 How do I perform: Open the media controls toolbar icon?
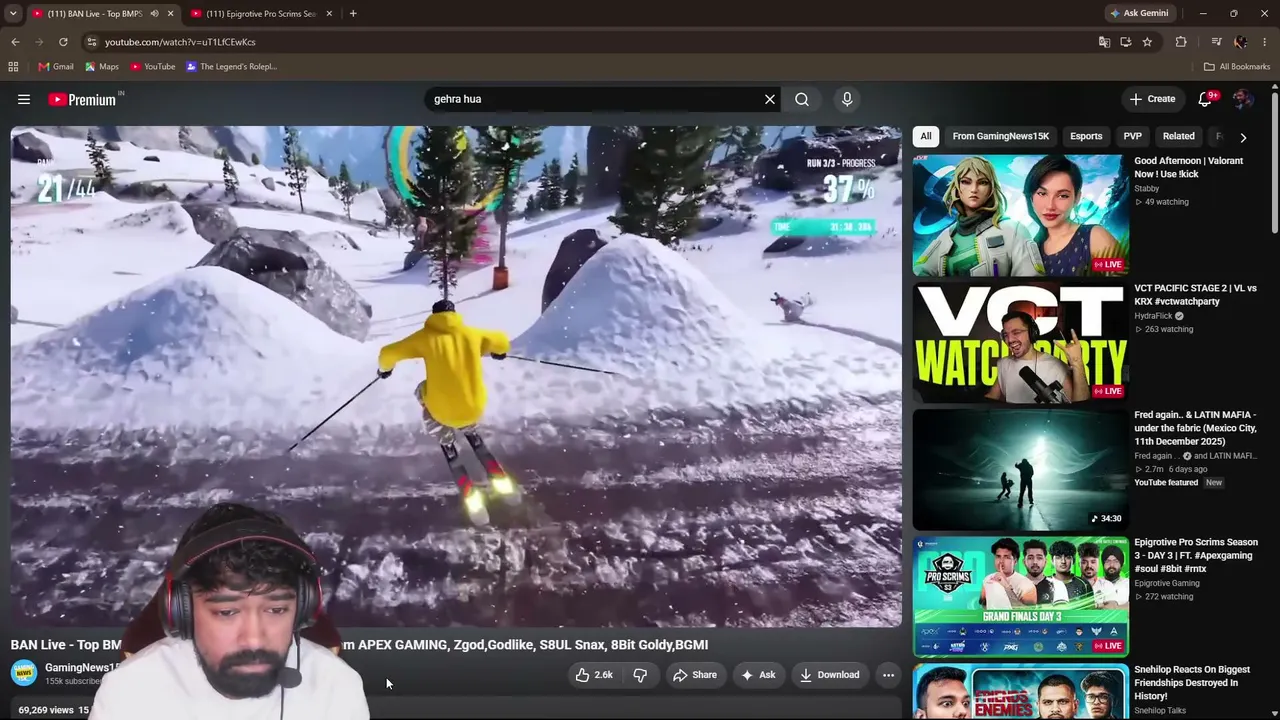1216,42
